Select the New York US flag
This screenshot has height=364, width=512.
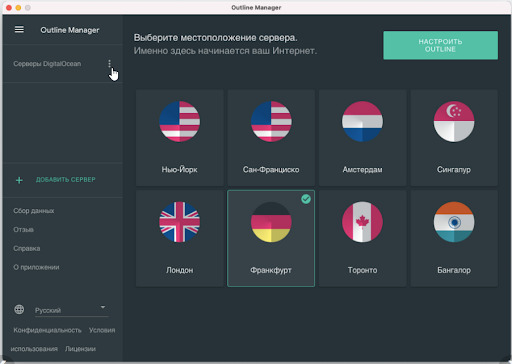pyautogui.click(x=180, y=121)
